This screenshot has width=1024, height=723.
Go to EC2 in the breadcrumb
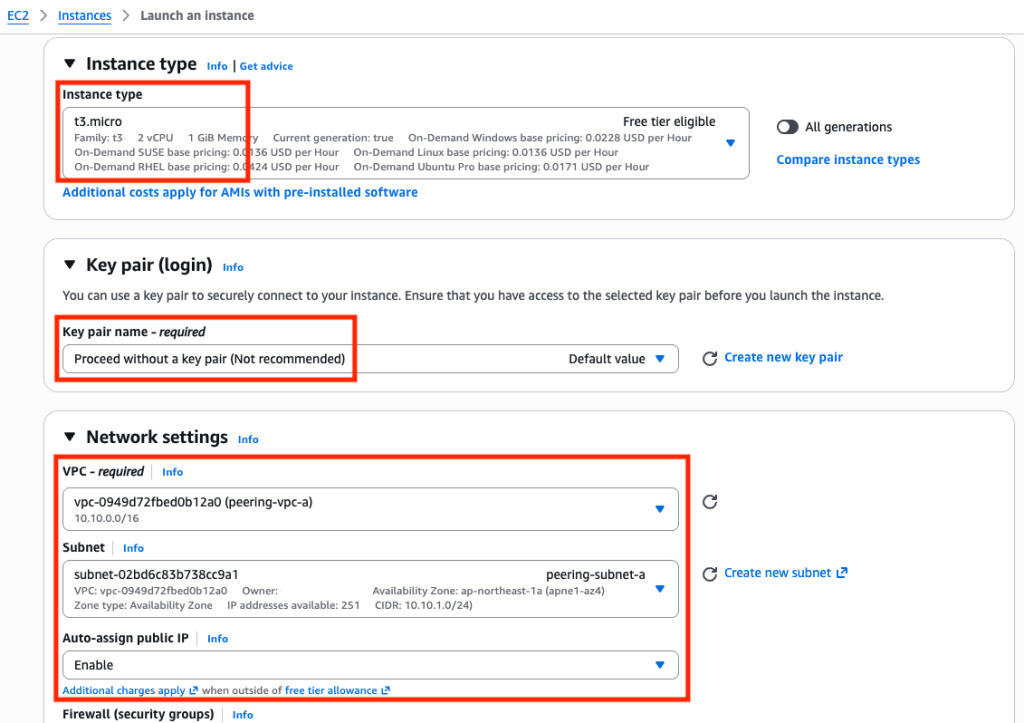tap(18, 16)
